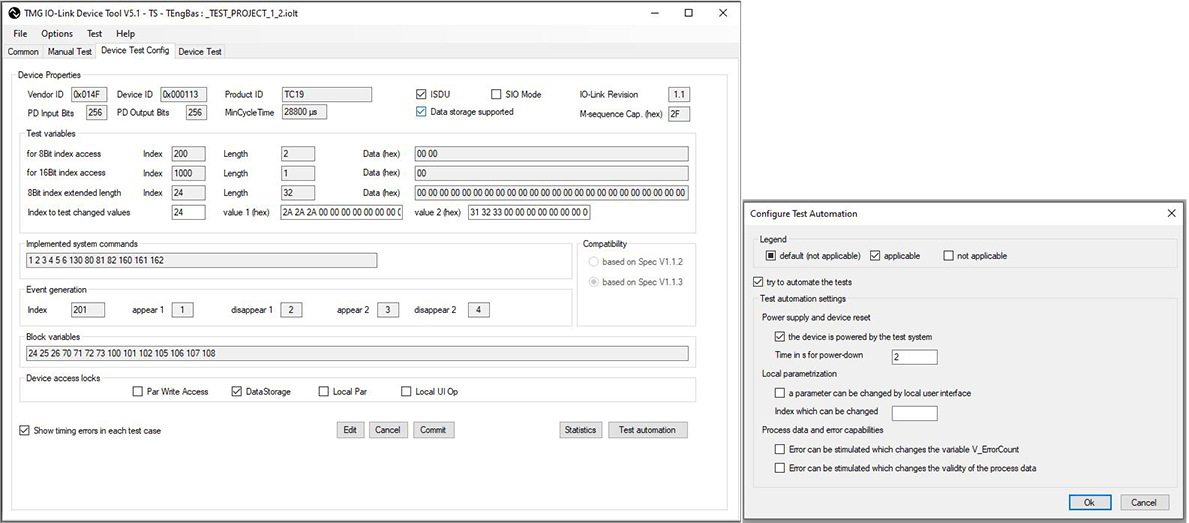Image resolution: width=1189 pixels, height=523 pixels.
Task: Click the value 2 (hex) field
Action: point(529,212)
